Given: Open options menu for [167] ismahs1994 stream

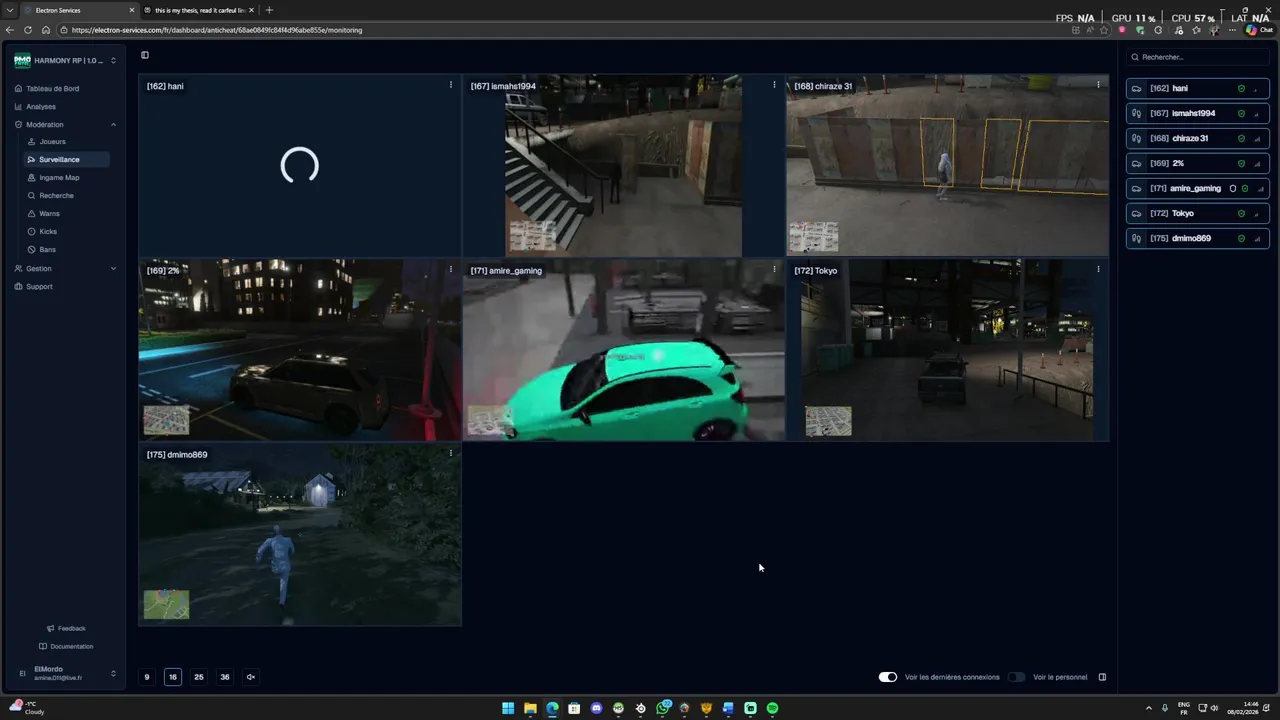Looking at the screenshot, I should click(x=774, y=85).
